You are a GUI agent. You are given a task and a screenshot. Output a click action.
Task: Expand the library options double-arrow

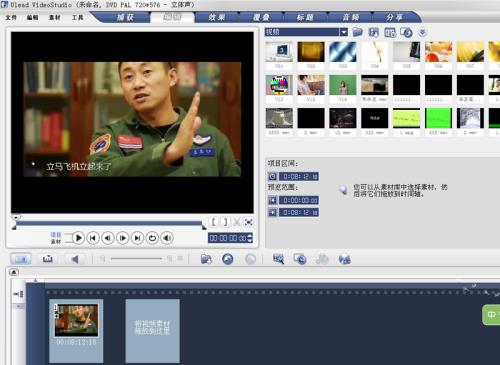(x=423, y=32)
